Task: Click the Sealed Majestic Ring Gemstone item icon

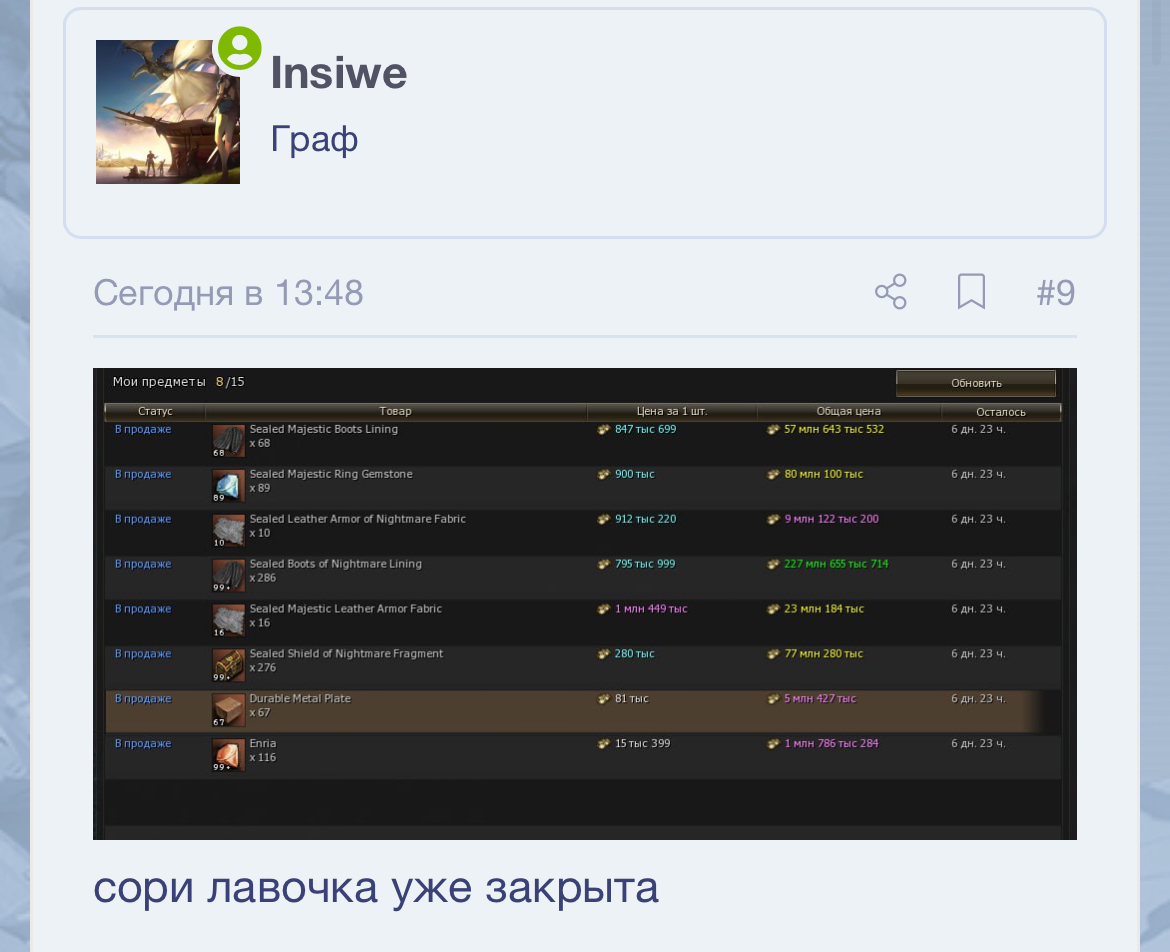Action: pyautogui.click(x=228, y=484)
